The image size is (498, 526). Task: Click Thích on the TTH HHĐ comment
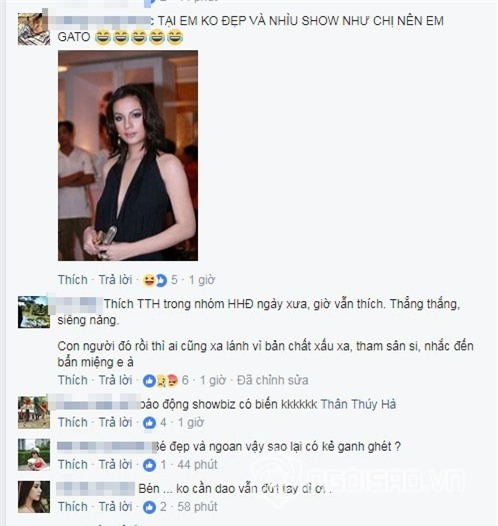pyautogui.click(x=73, y=380)
